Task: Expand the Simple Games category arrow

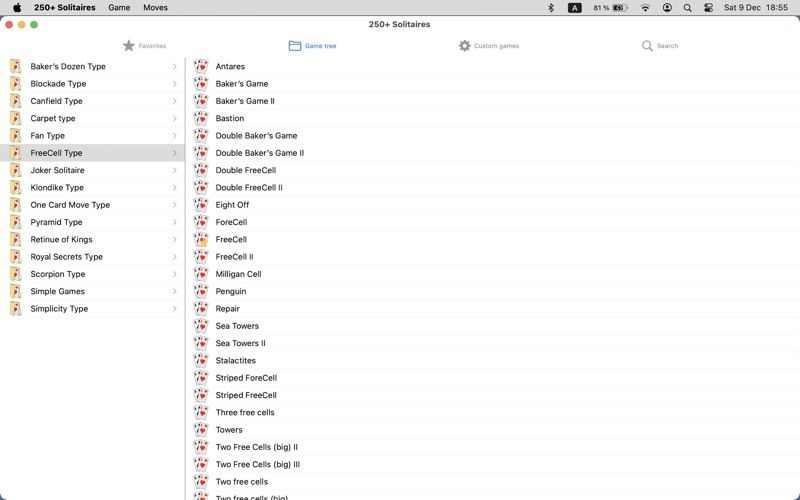Action: (174, 291)
